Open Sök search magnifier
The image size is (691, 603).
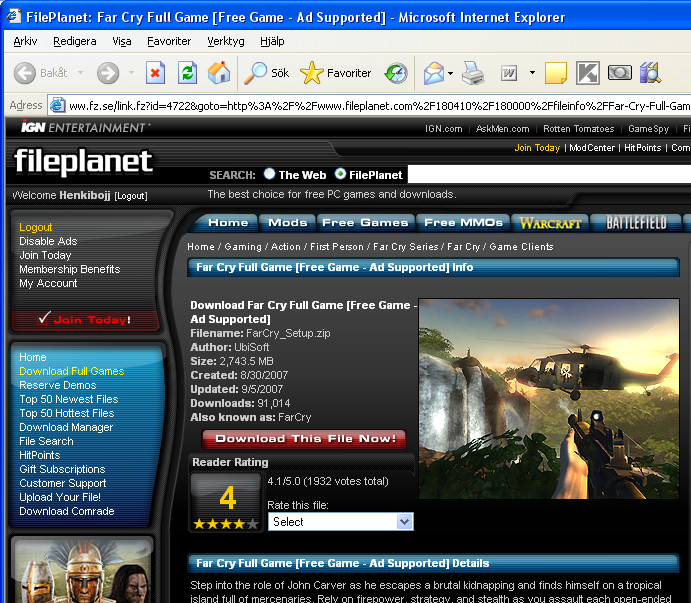tap(267, 73)
